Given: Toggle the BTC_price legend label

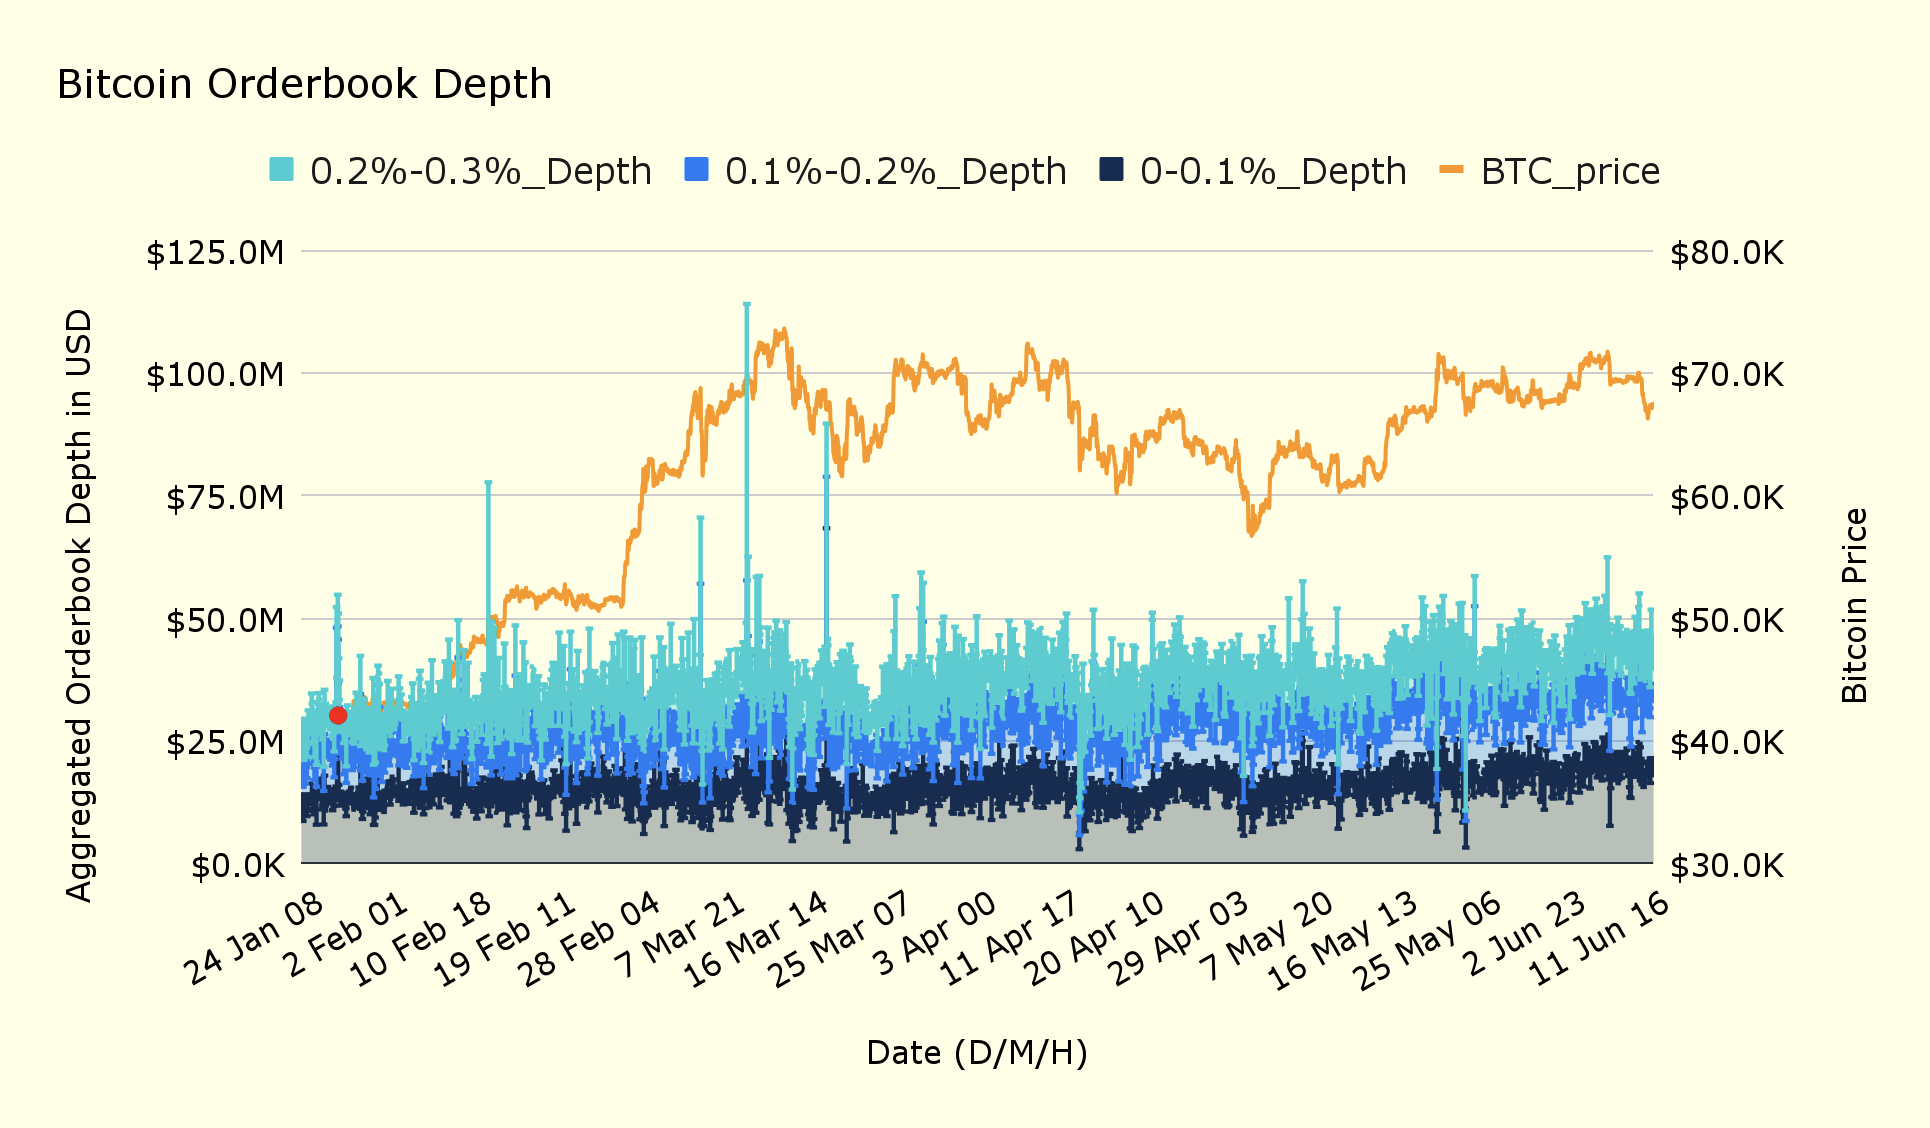Looking at the screenshot, I should tap(1570, 171).
